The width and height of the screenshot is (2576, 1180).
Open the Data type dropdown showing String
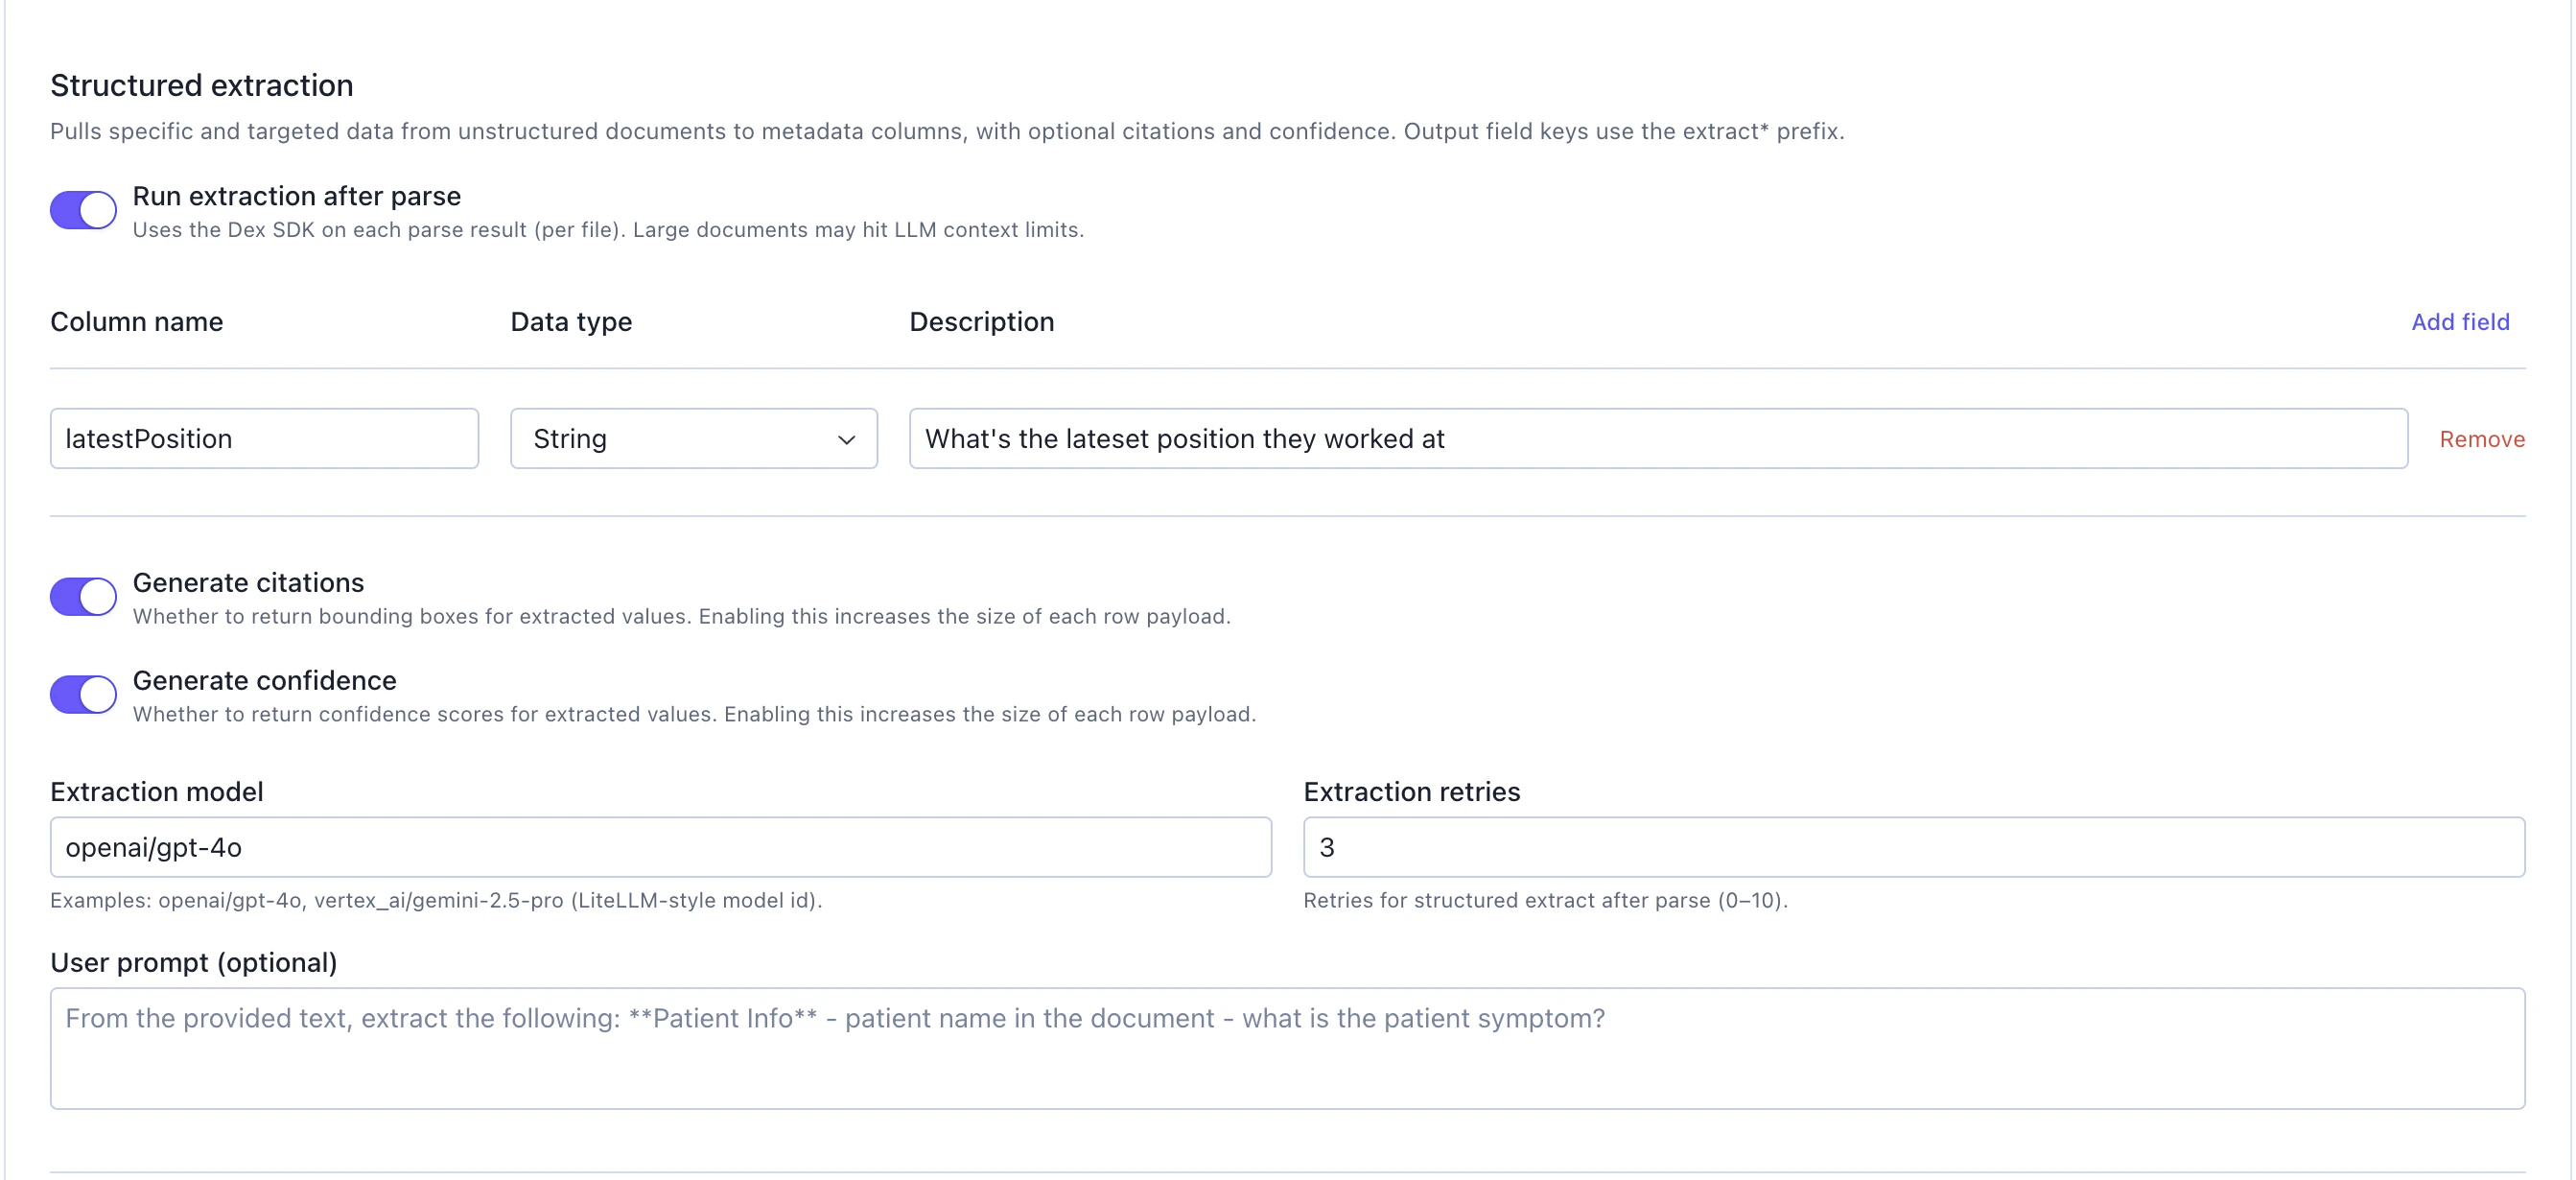coord(693,438)
